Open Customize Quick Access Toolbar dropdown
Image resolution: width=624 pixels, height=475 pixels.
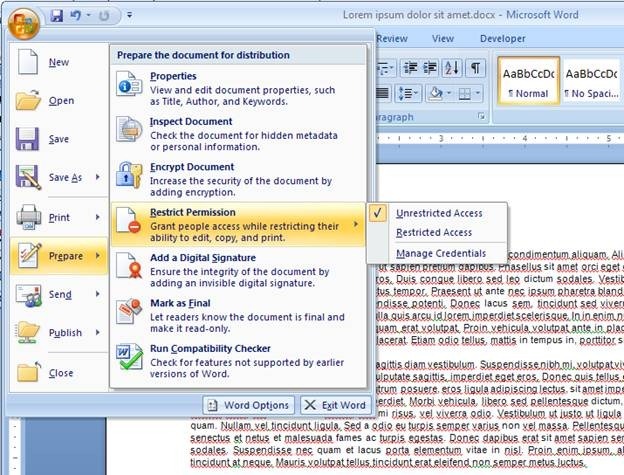(x=129, y=16)
